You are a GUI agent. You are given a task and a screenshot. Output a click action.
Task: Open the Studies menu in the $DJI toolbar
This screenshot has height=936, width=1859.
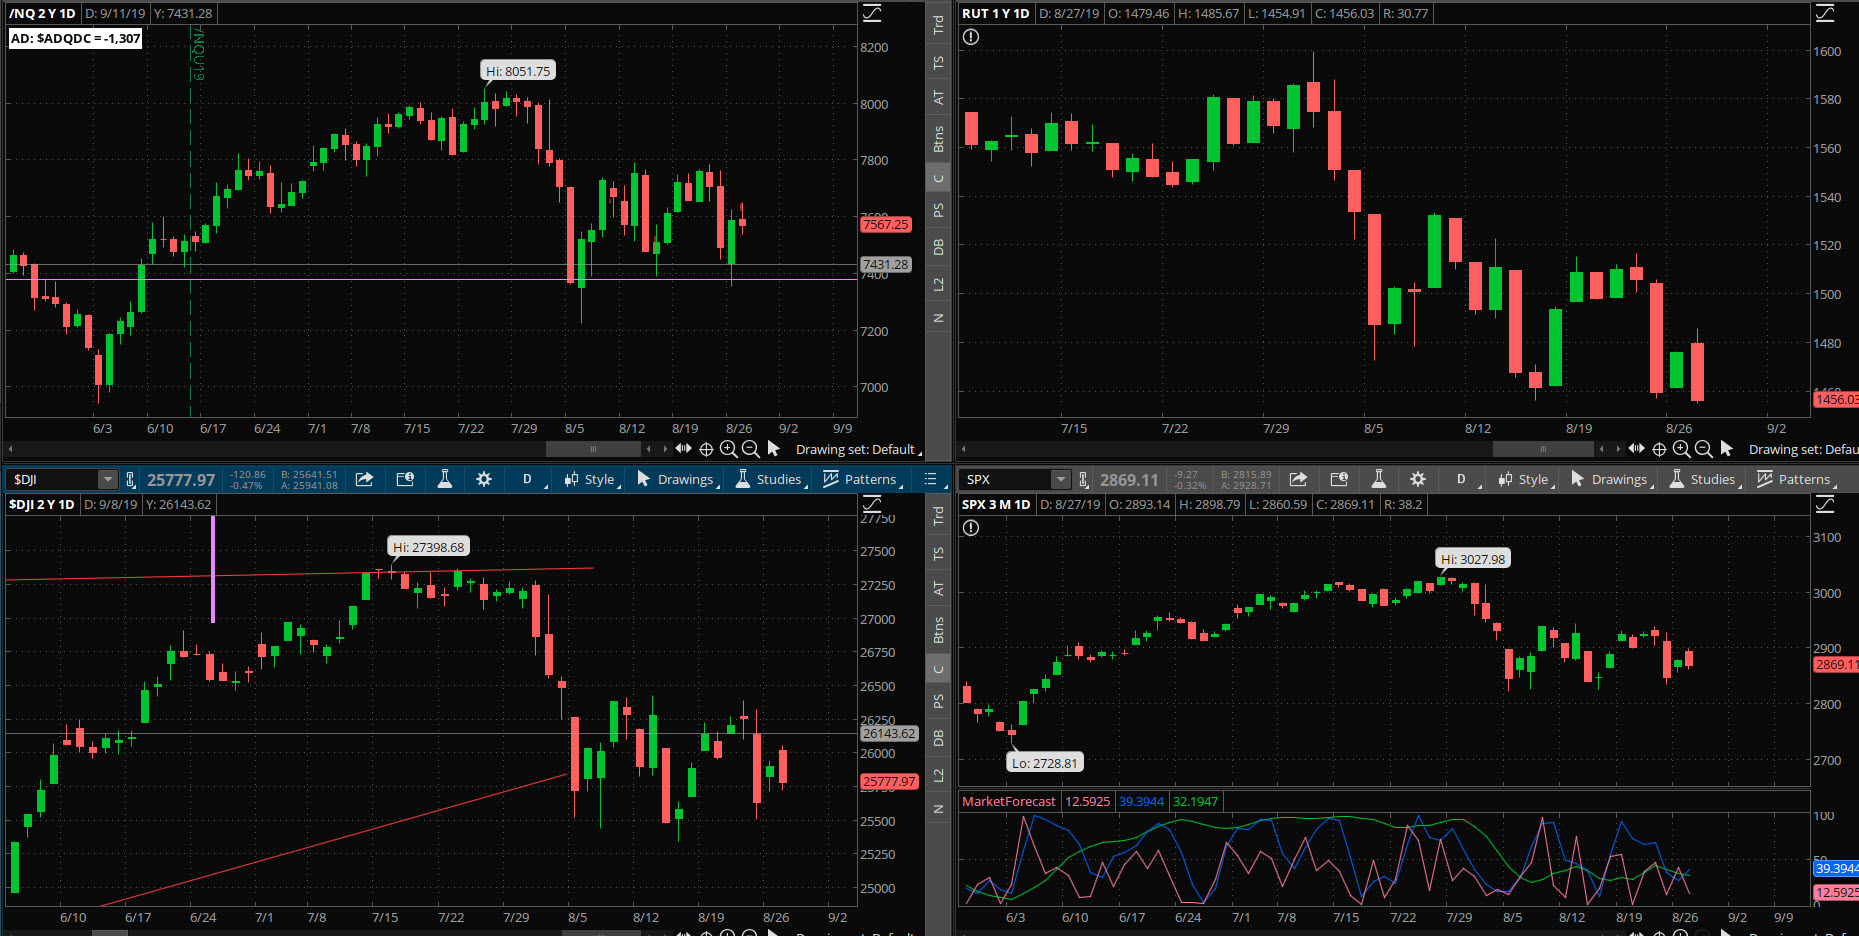770,479
